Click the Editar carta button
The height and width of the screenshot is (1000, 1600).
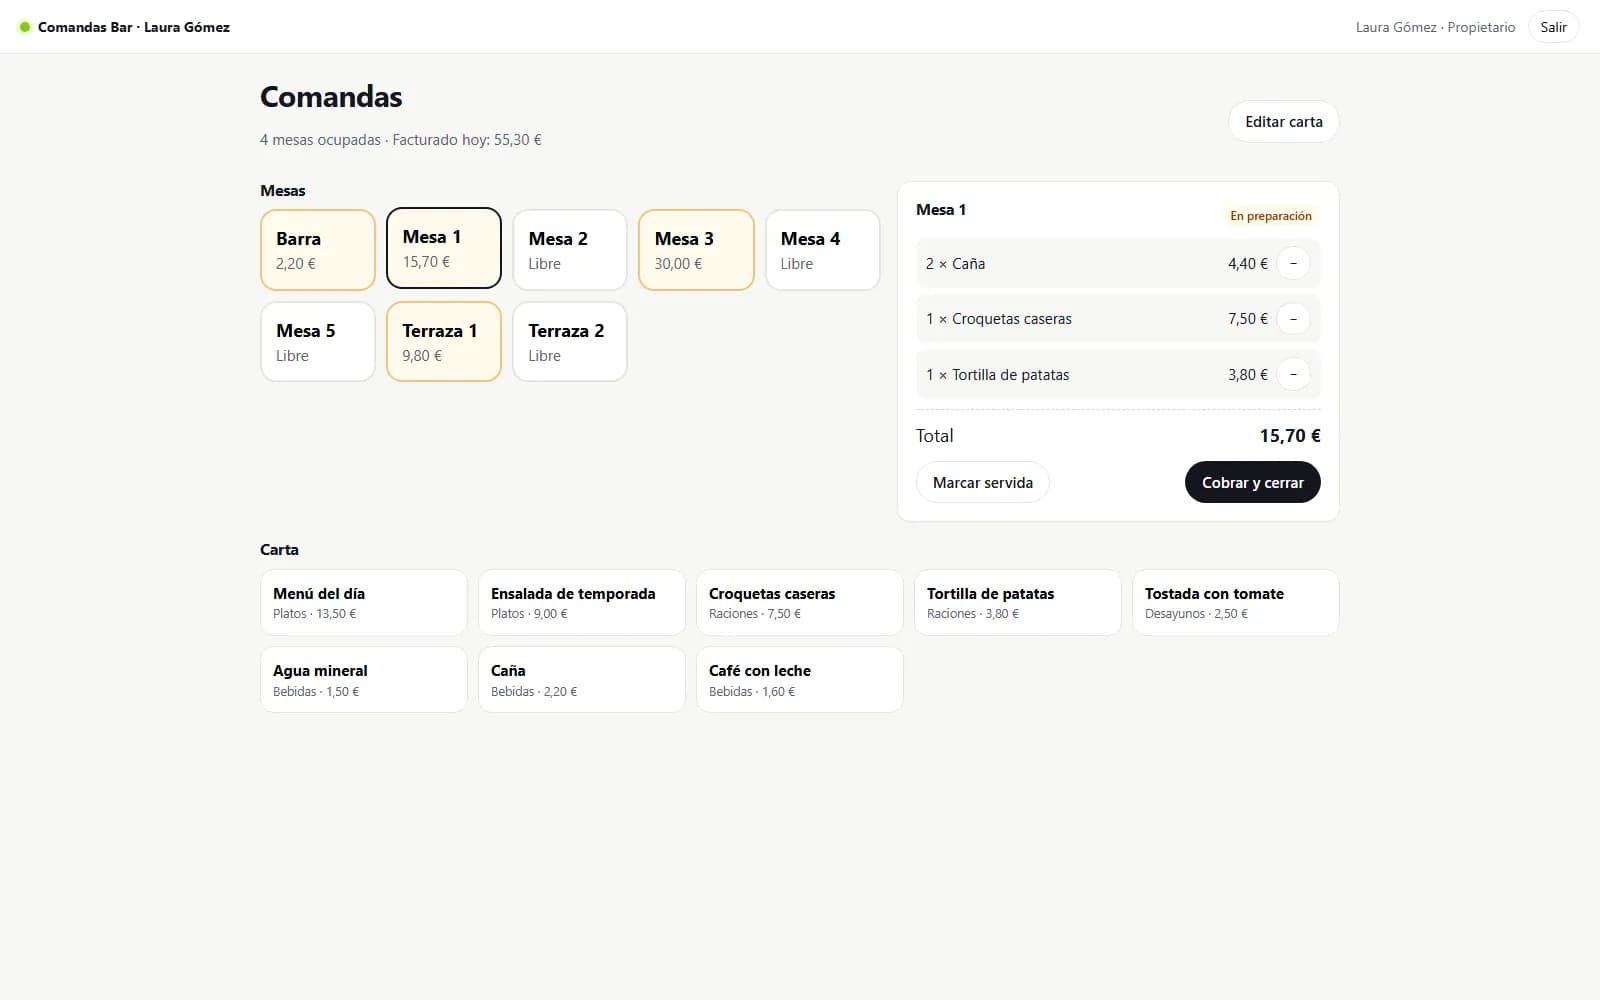pyautogui.click(x=1284, y=121)
